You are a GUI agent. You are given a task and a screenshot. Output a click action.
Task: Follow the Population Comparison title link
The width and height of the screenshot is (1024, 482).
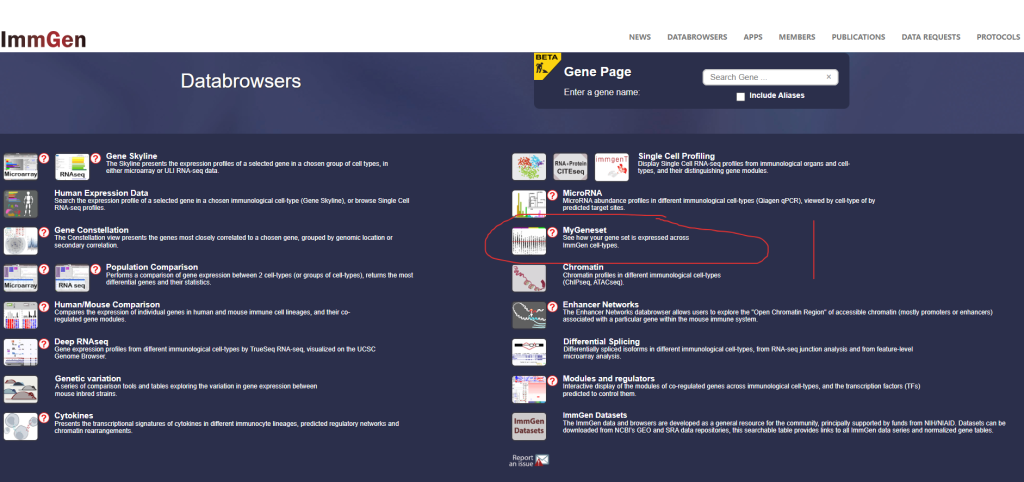(152, 267)
